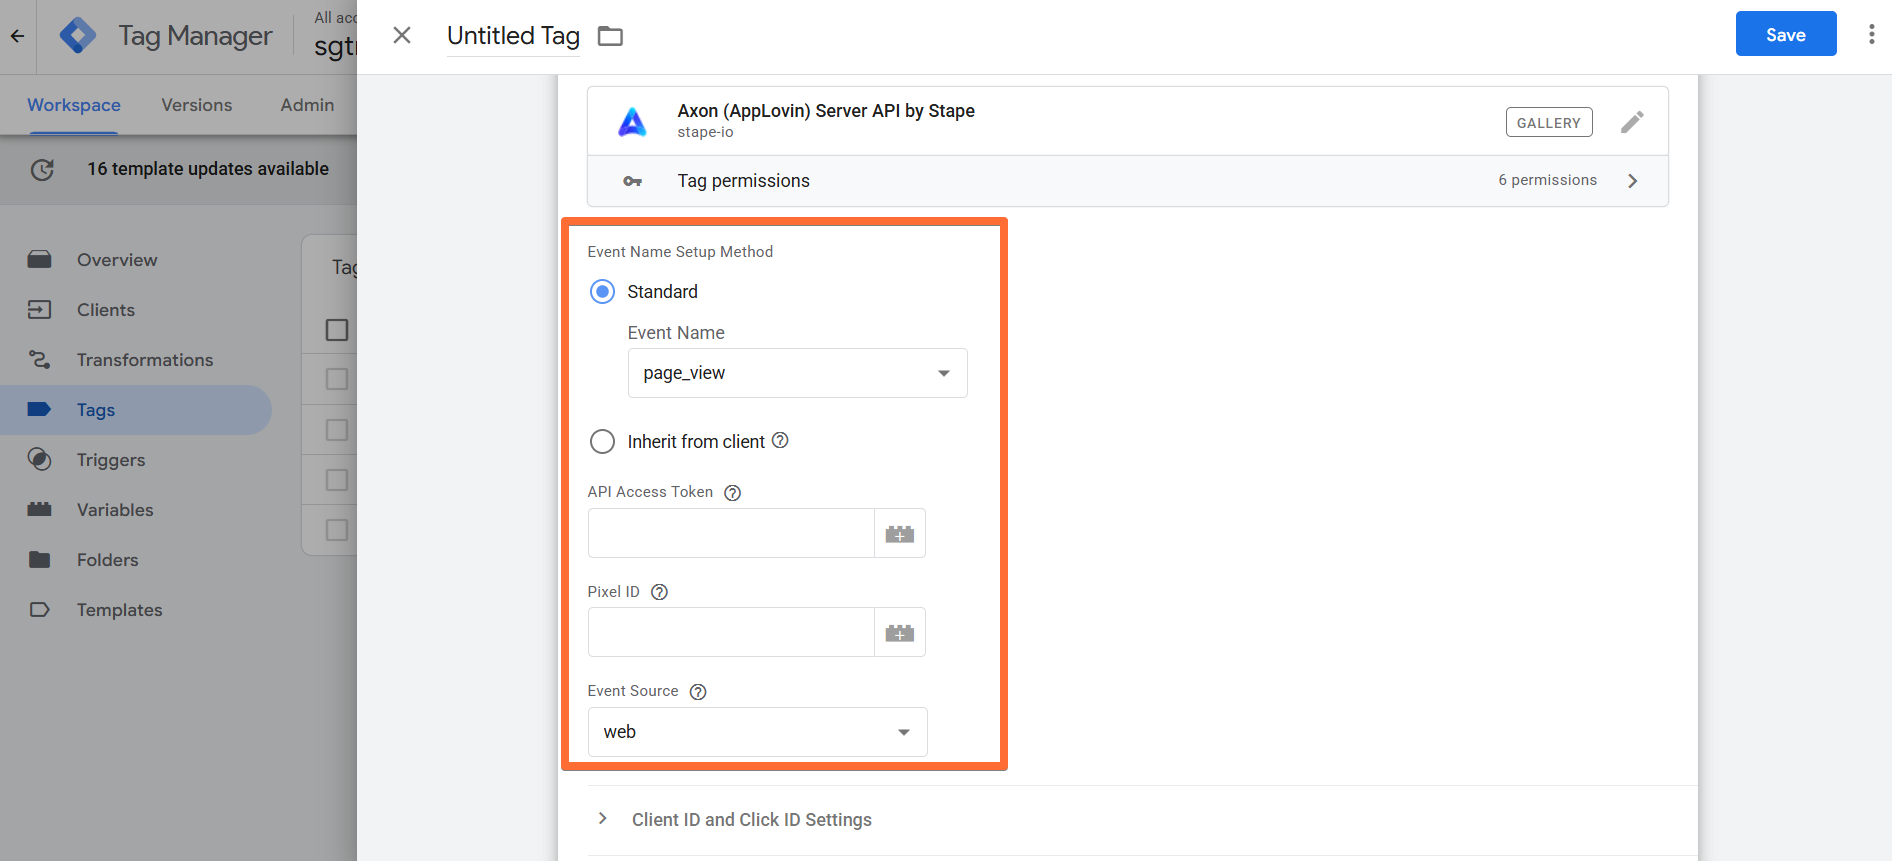Focus the API Access Token field
1892x861 pixels.
[731, 533]
